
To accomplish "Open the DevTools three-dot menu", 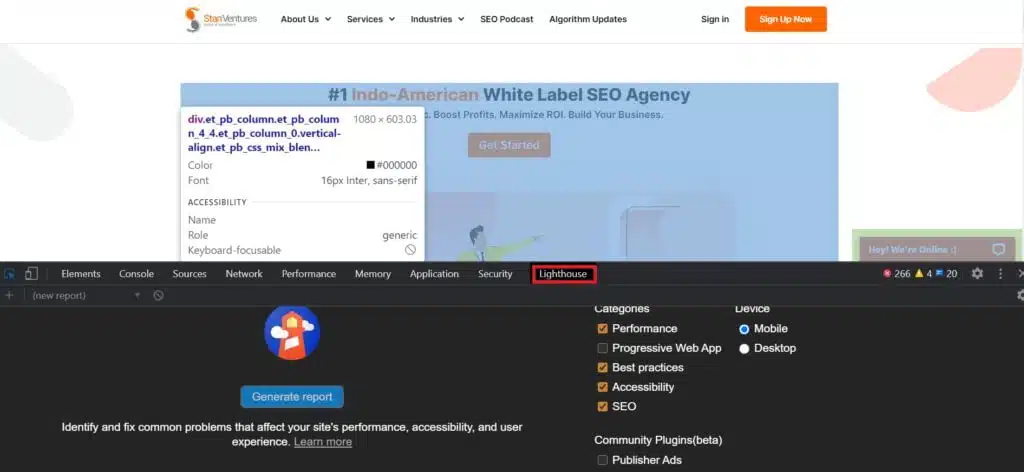I will pyautogui.click(x=1000, y=274).
